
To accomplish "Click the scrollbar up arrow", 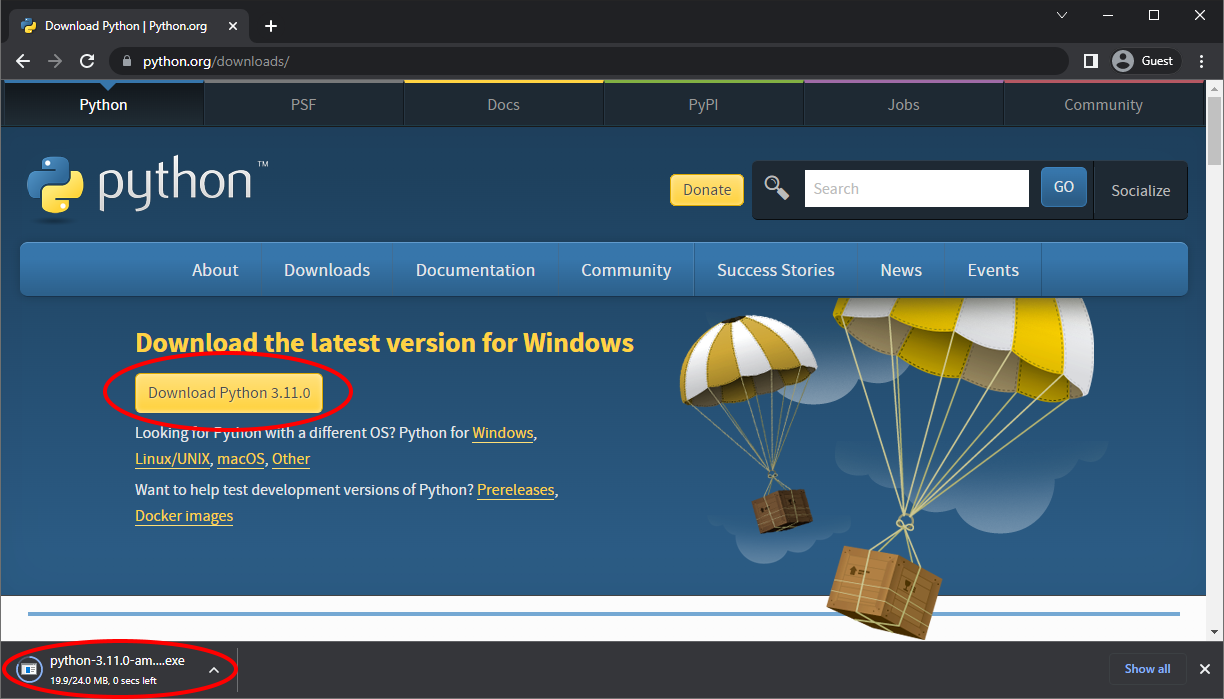I will pyautogui.click(x=1215, y=89).
